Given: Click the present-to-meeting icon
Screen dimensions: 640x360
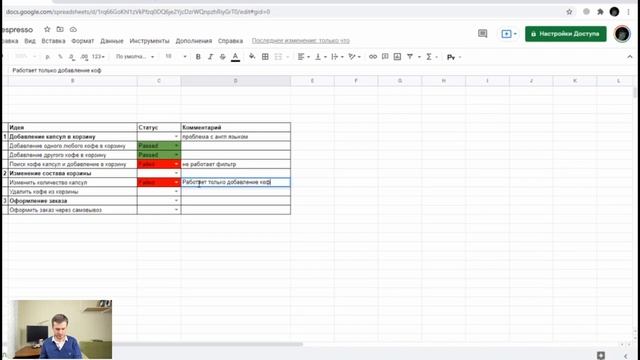Looking at the screenshot, I should [508, 34].
